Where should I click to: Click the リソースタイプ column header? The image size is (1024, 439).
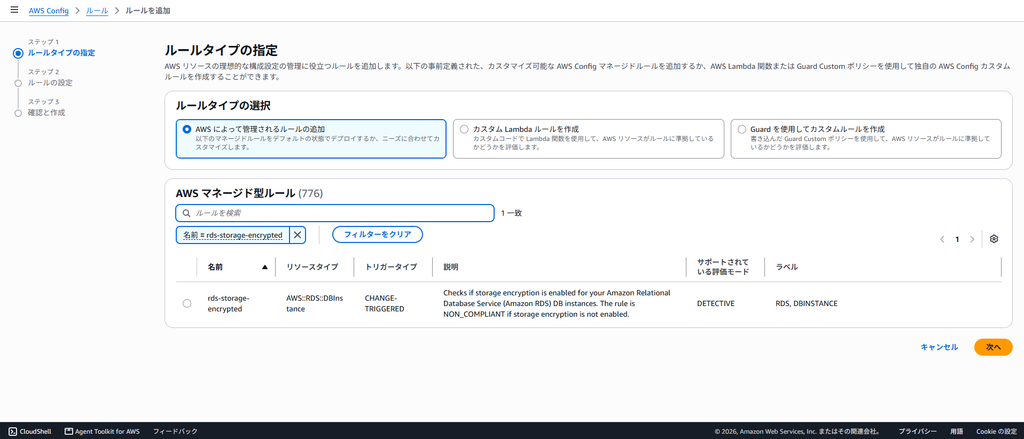click(x=312, y=267)
